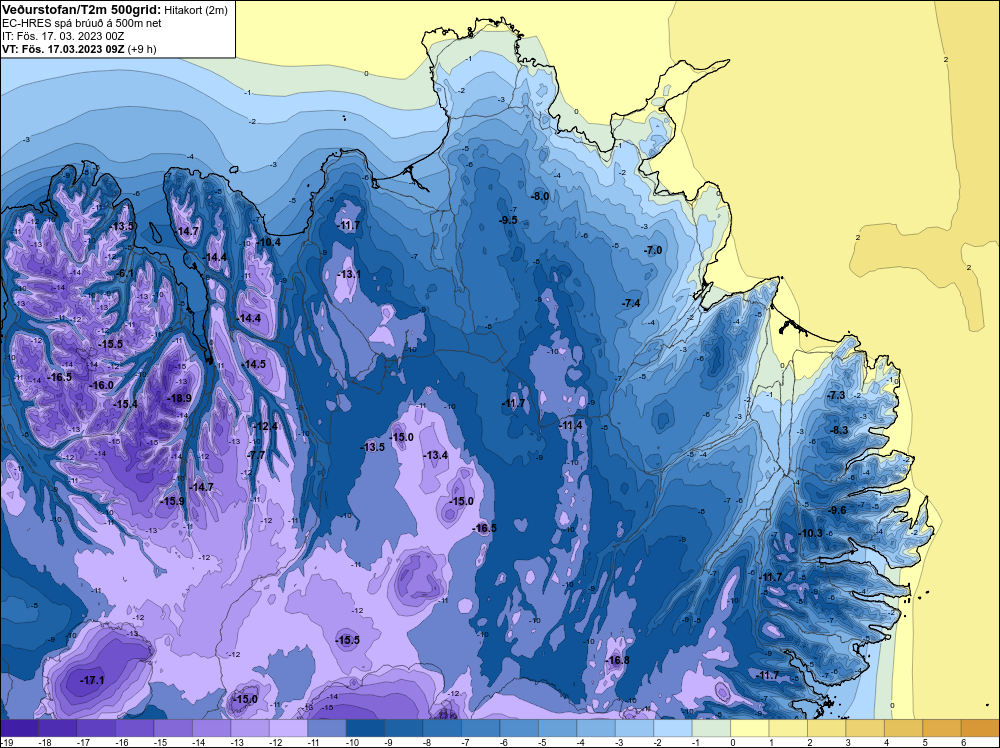Click the -9.5 temperature value

508,220
